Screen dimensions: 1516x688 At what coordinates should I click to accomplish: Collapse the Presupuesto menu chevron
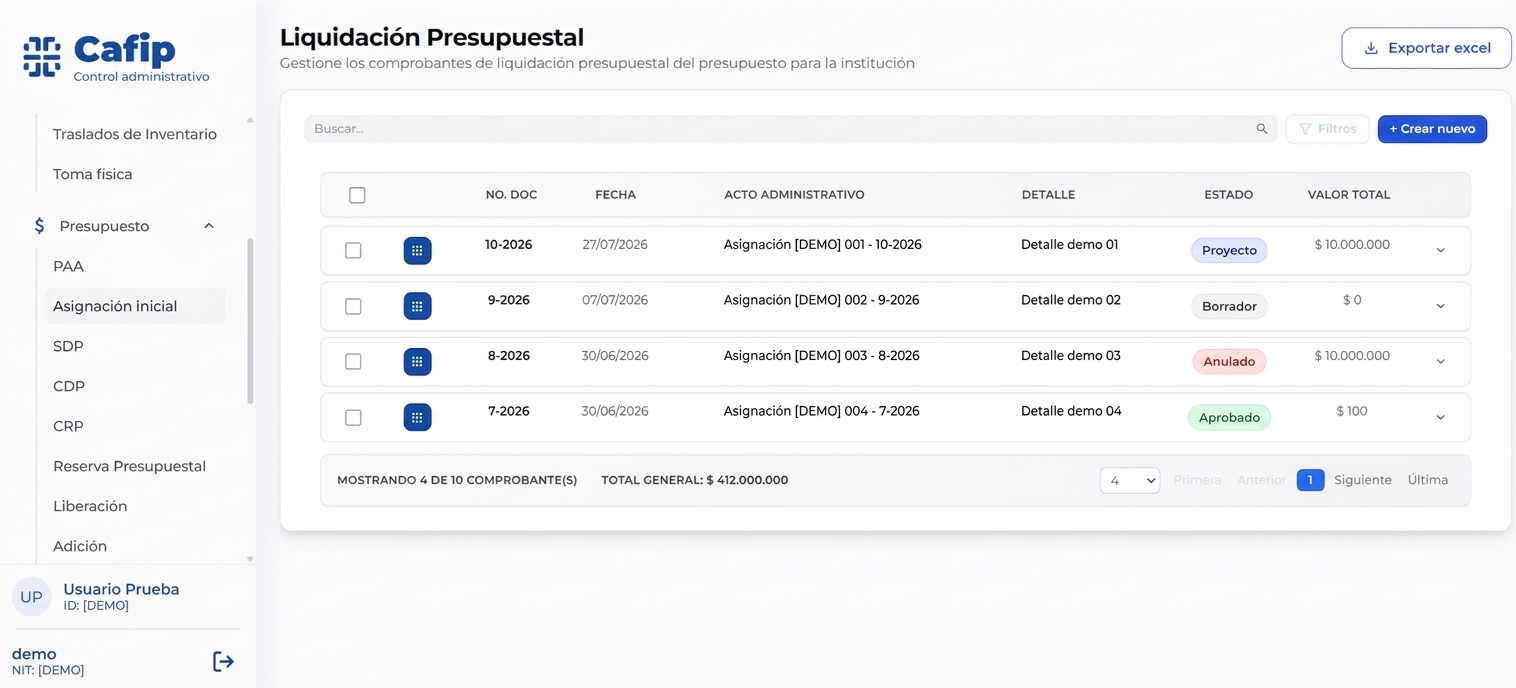(x=209, y=226)
